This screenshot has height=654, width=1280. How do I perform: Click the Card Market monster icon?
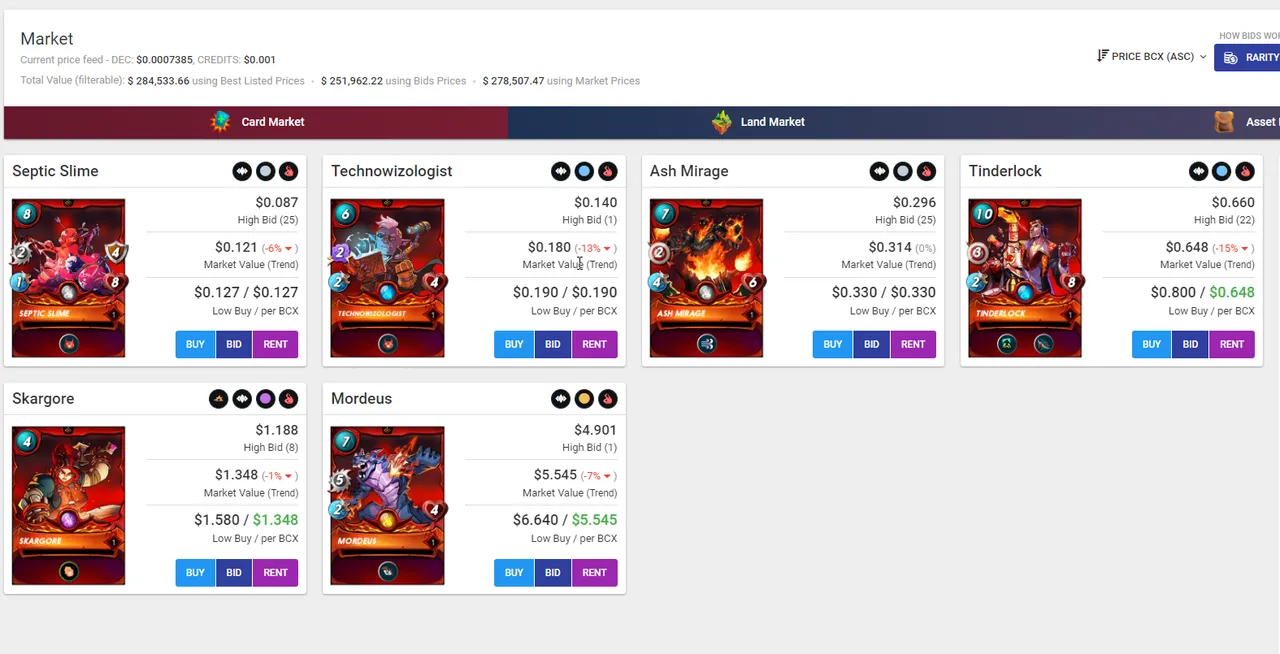tap(221, 122)
